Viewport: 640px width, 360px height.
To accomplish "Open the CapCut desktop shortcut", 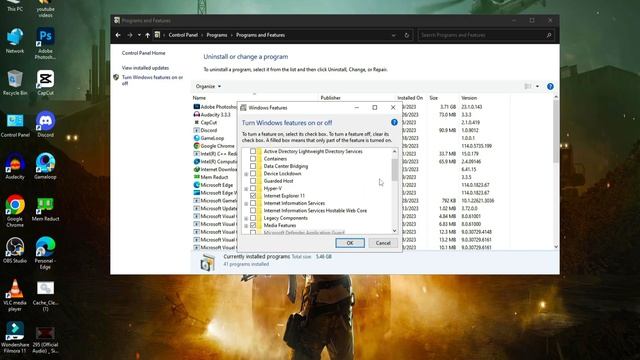I will click(45, 82).
